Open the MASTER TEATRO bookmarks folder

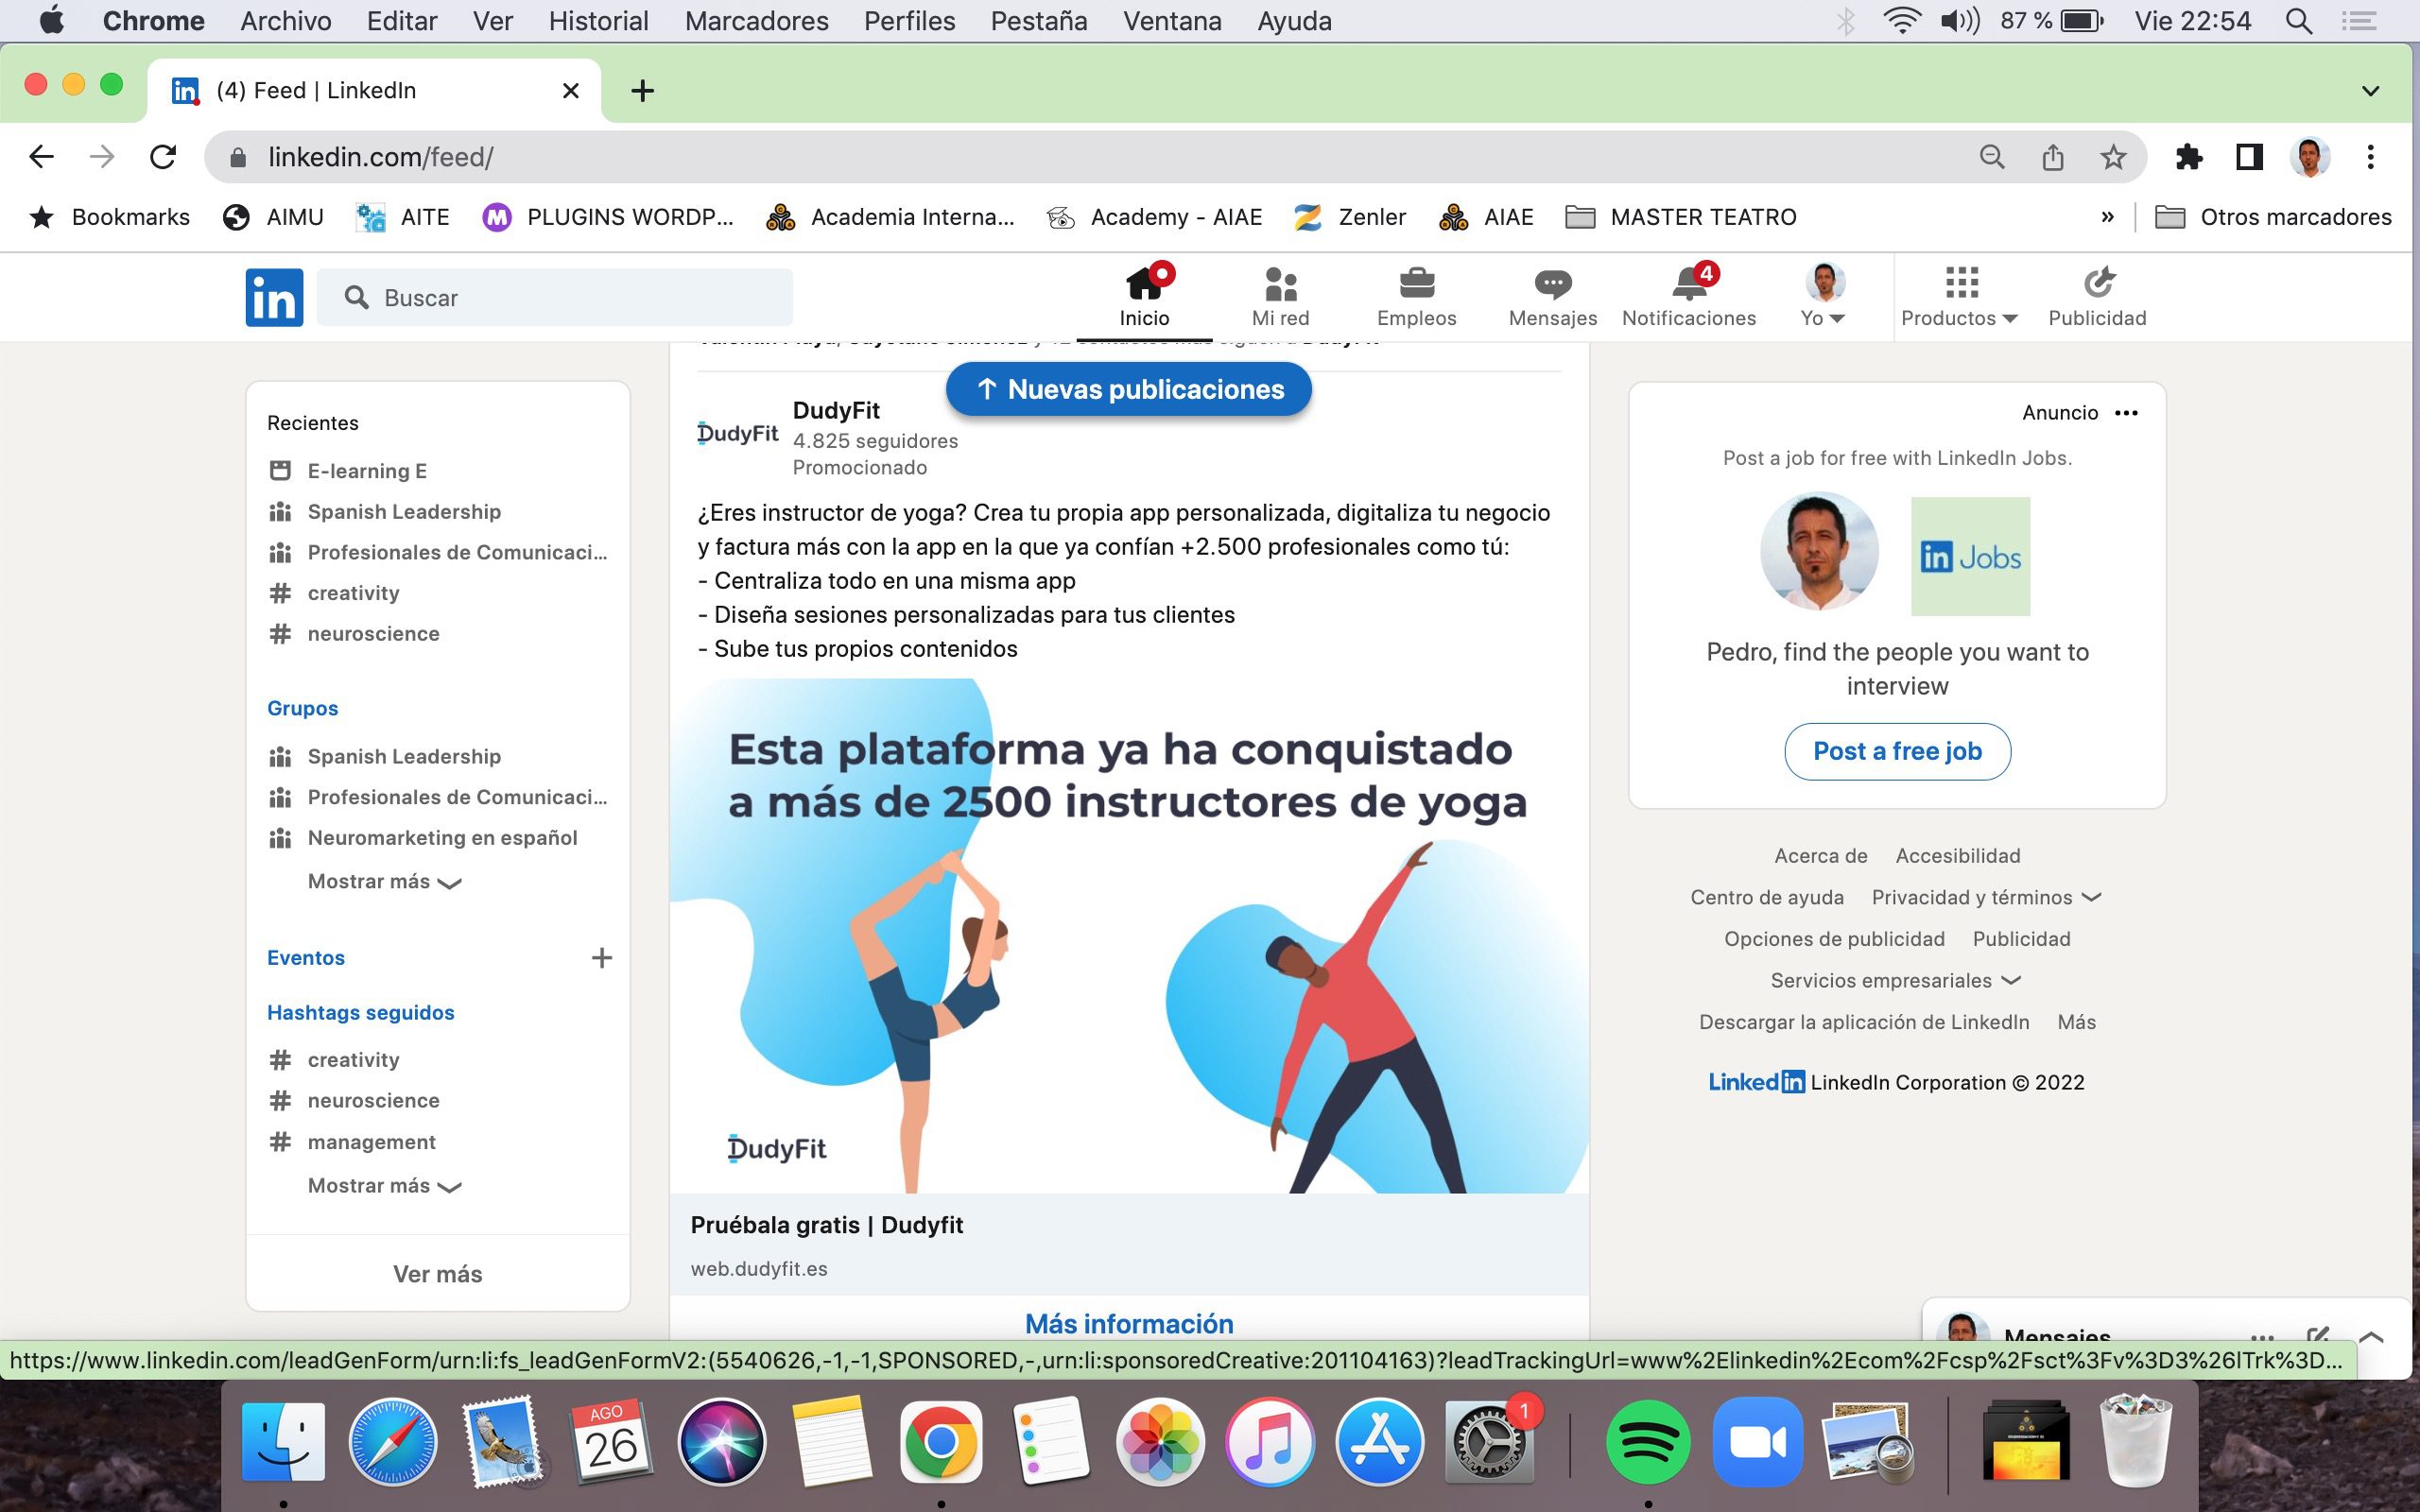(x=1681, y=217)
